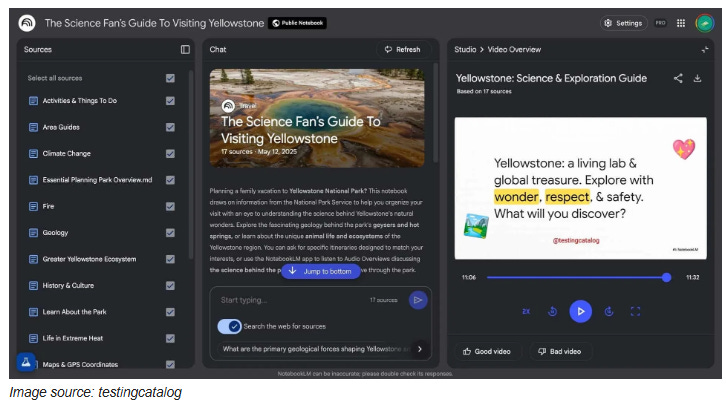Viewport: 726px width, 409px height.
Task: Jump to bottom of chat
Action: pyautogui.click(x=321, y=271)
